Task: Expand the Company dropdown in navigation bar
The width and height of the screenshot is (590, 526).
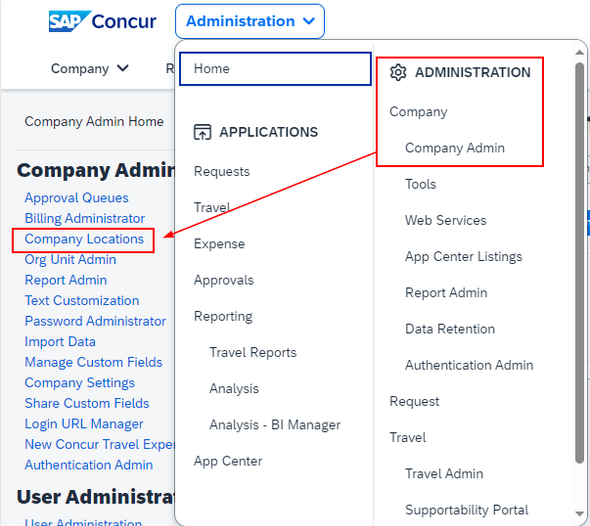Action: [x=90, y=68]
